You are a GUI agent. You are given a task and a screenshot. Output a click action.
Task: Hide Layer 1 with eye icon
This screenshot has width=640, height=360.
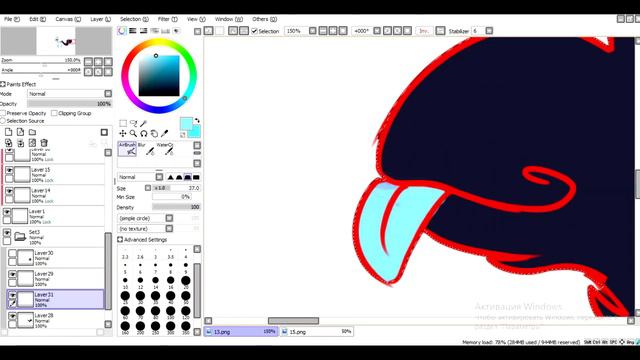pos(7,212)
